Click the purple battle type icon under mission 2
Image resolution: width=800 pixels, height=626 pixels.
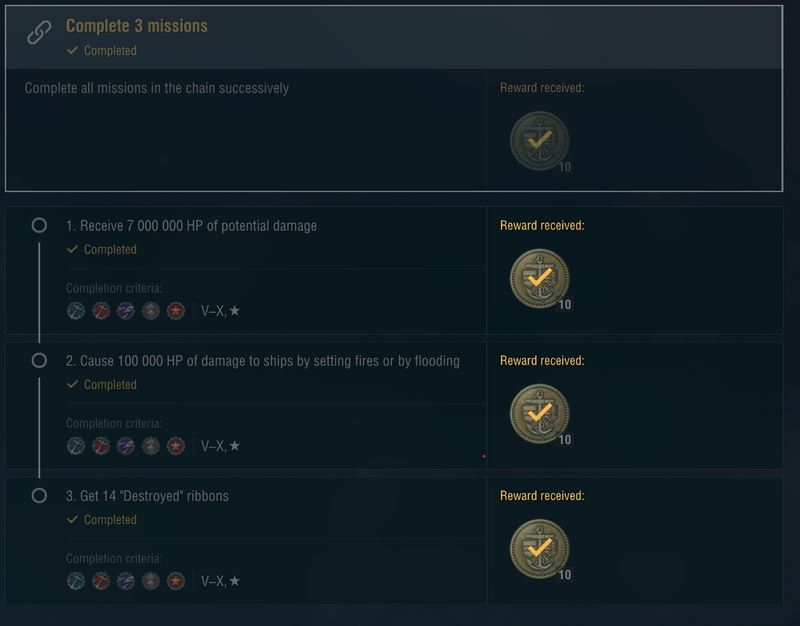pos(126,446)
